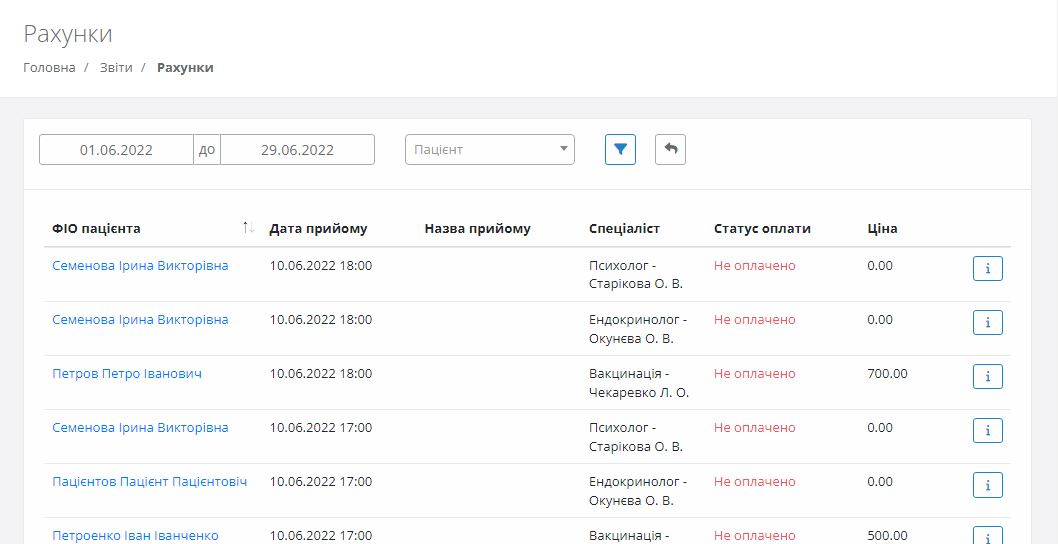The height and width of the screenshot is (544, 1058).
Task: Select the Статус оплати column header
Action: [x=762, y=229]
